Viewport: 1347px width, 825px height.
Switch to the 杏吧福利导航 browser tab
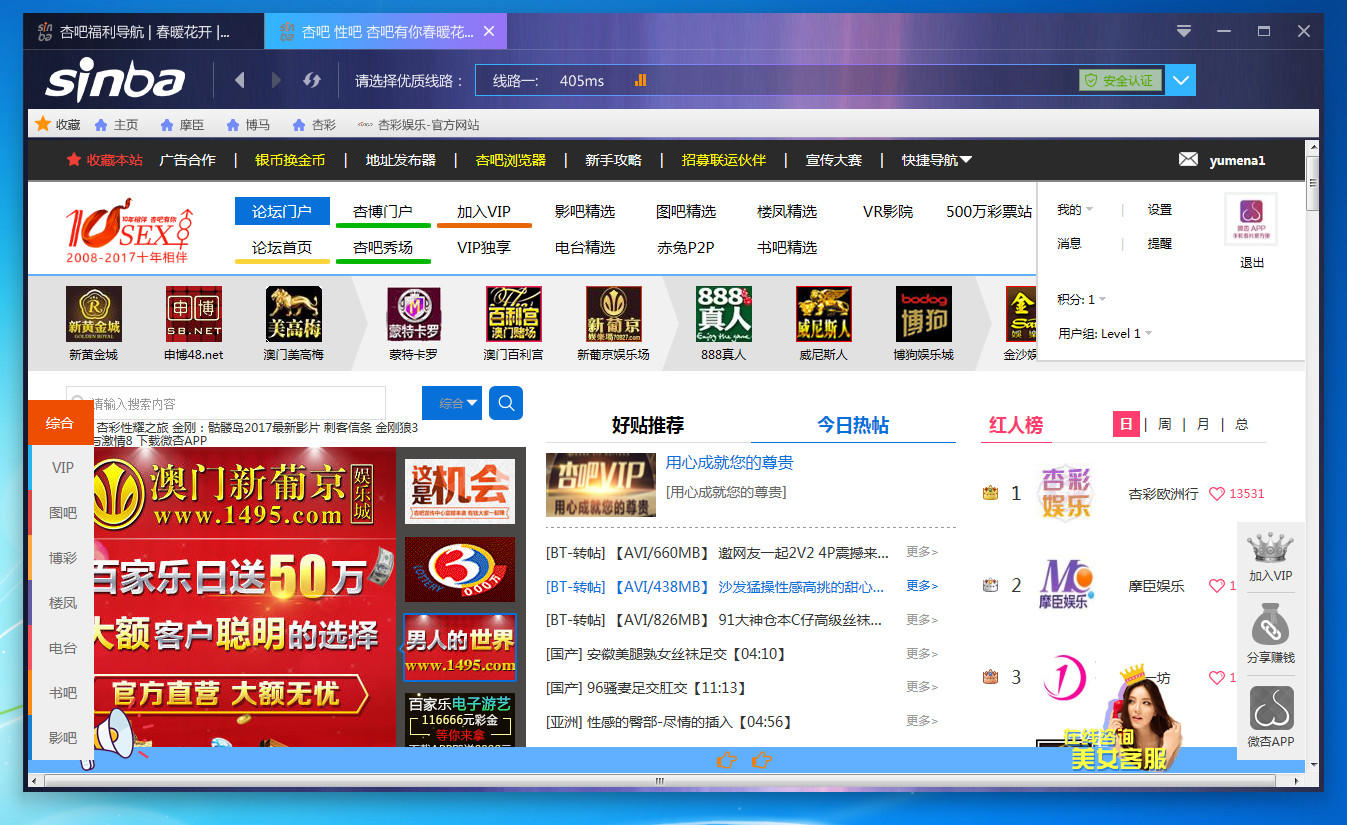click(x=140, y=30)
